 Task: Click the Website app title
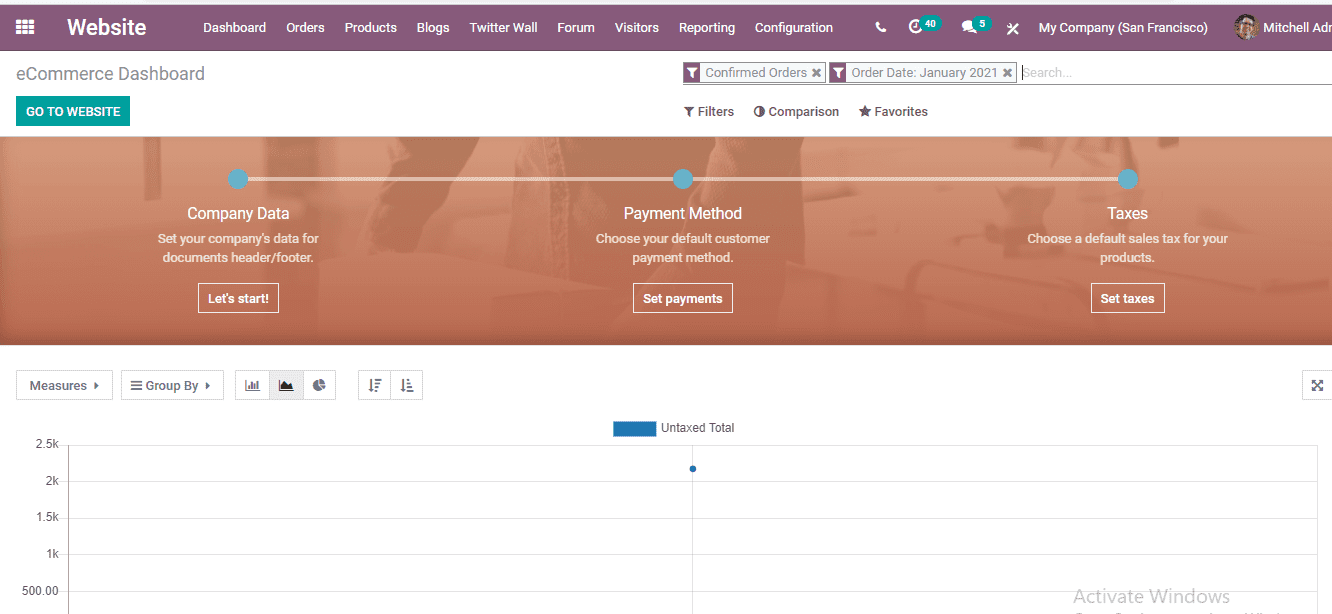[x=106, y=28]
